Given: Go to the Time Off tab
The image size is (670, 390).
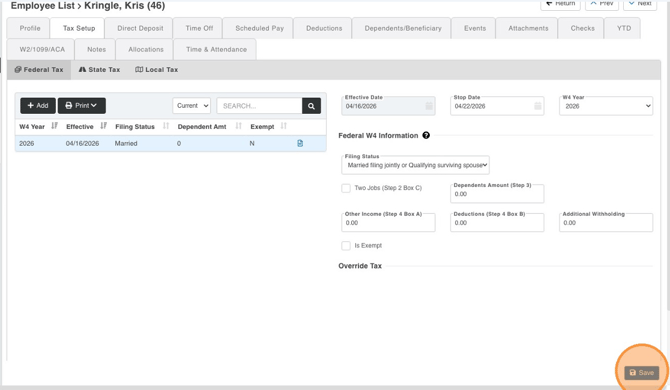Looking at the screenshot, I should tap(199, 28).
